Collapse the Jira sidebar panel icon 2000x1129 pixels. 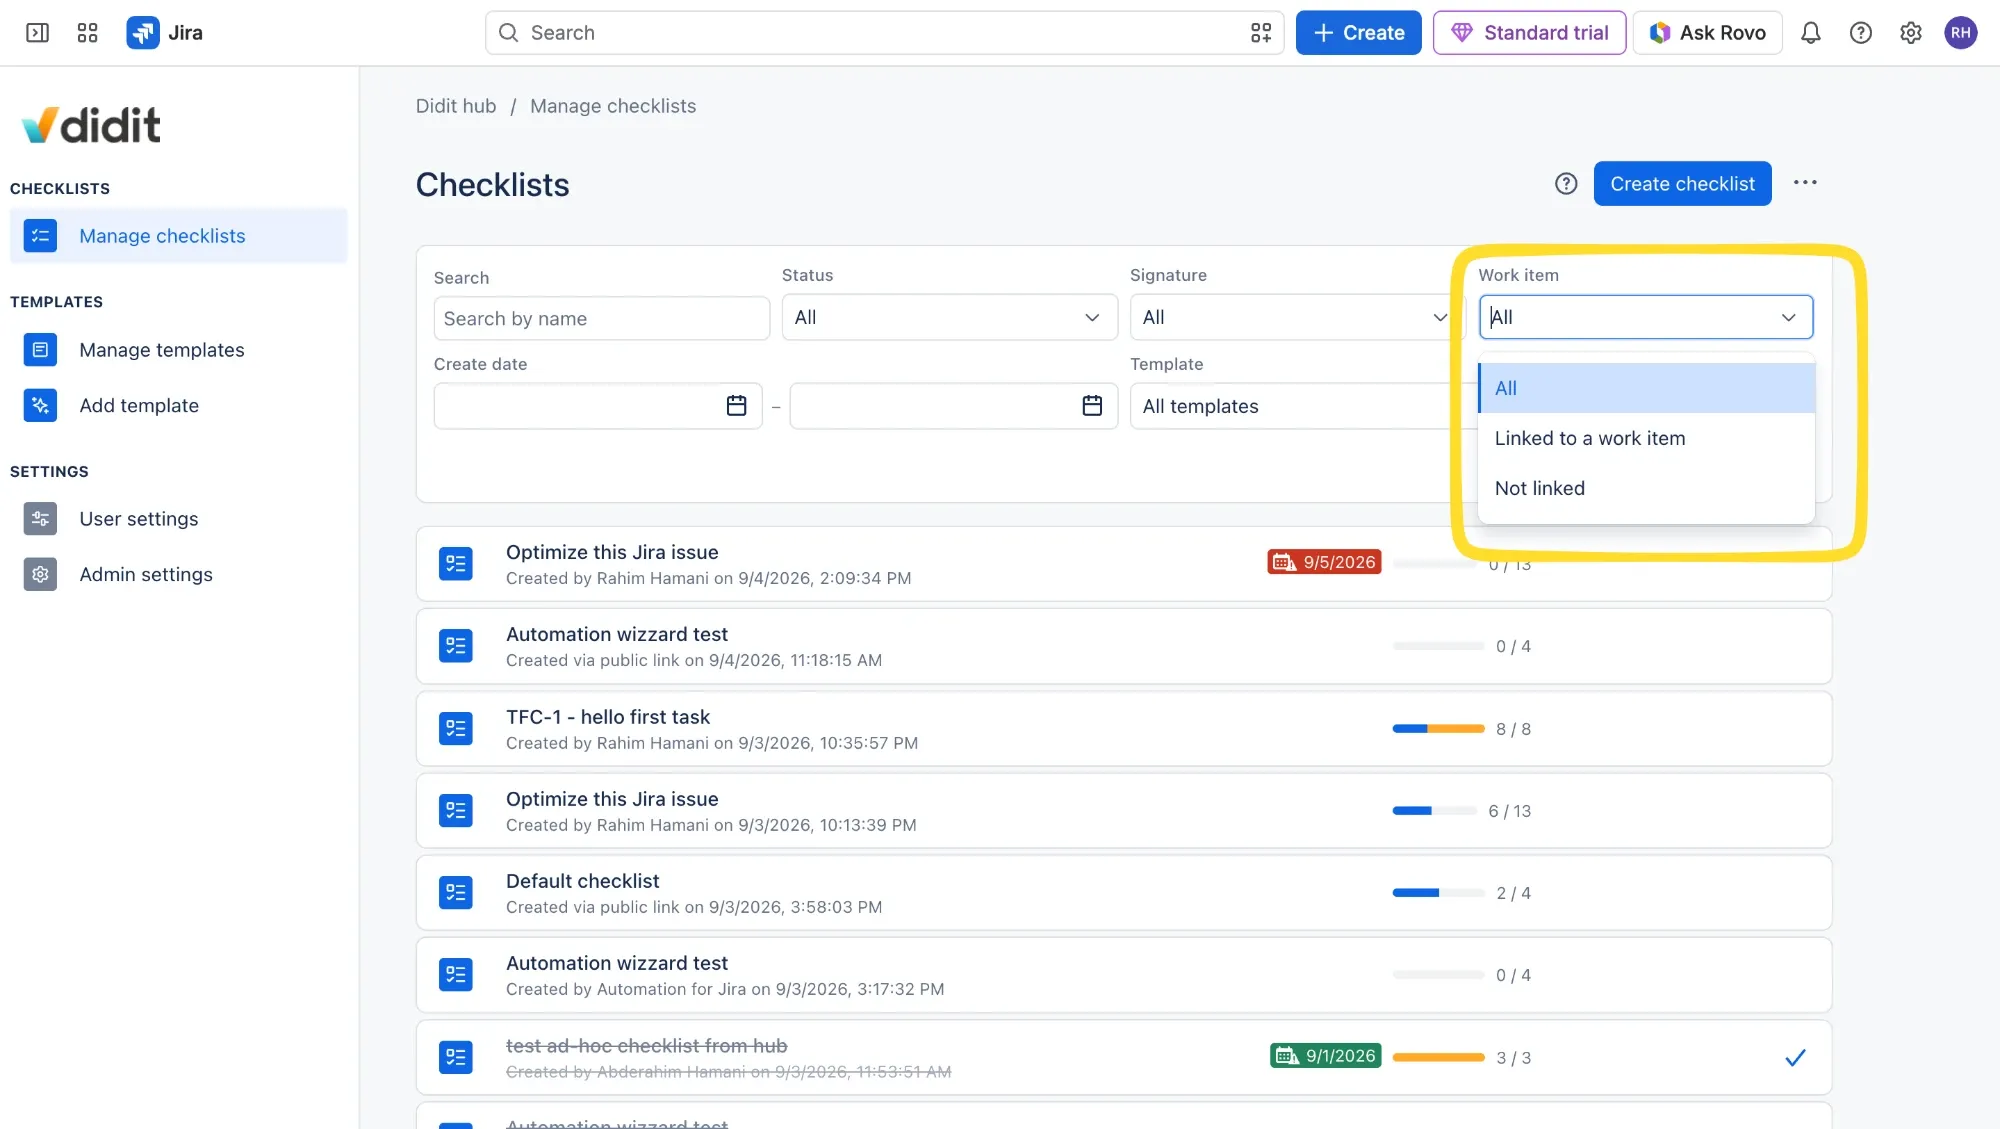[x=37, y=33]
